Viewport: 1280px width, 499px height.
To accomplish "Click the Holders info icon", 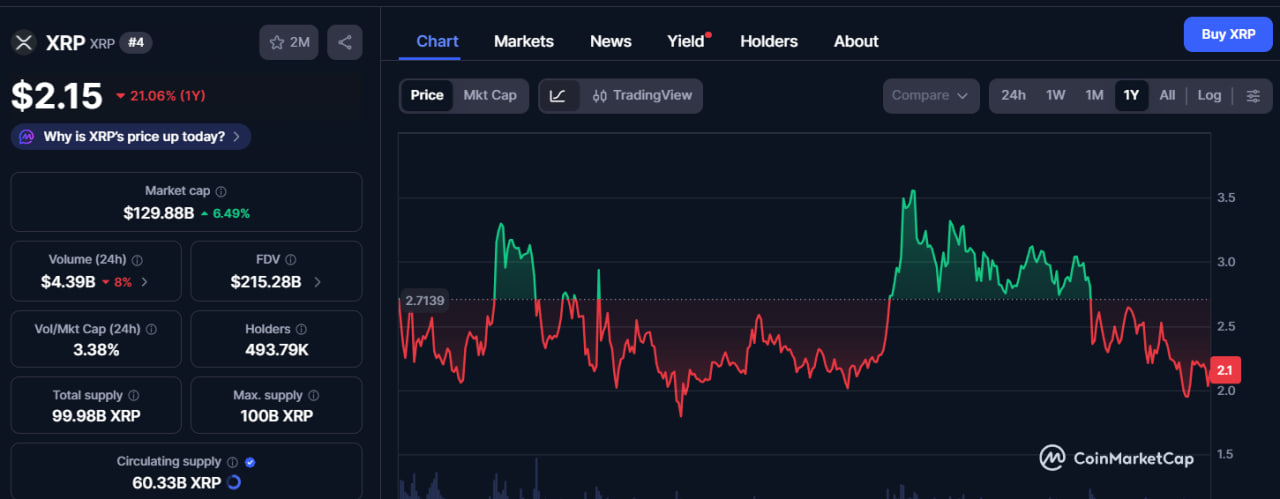I will tap(301, 329).
